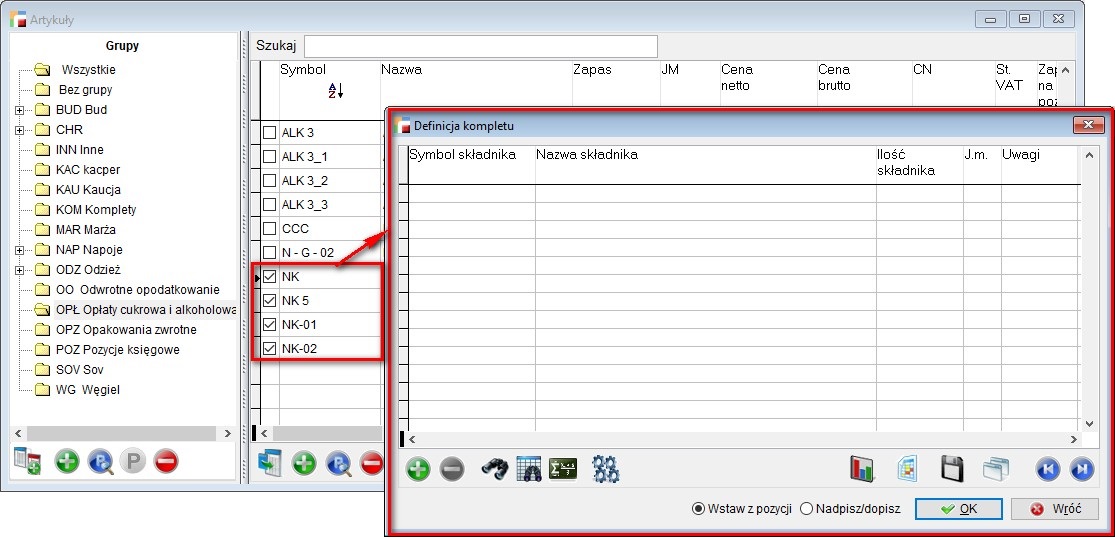Click into the Szukaj search field
Screen dimensions: 1115x538
point(480,46)
